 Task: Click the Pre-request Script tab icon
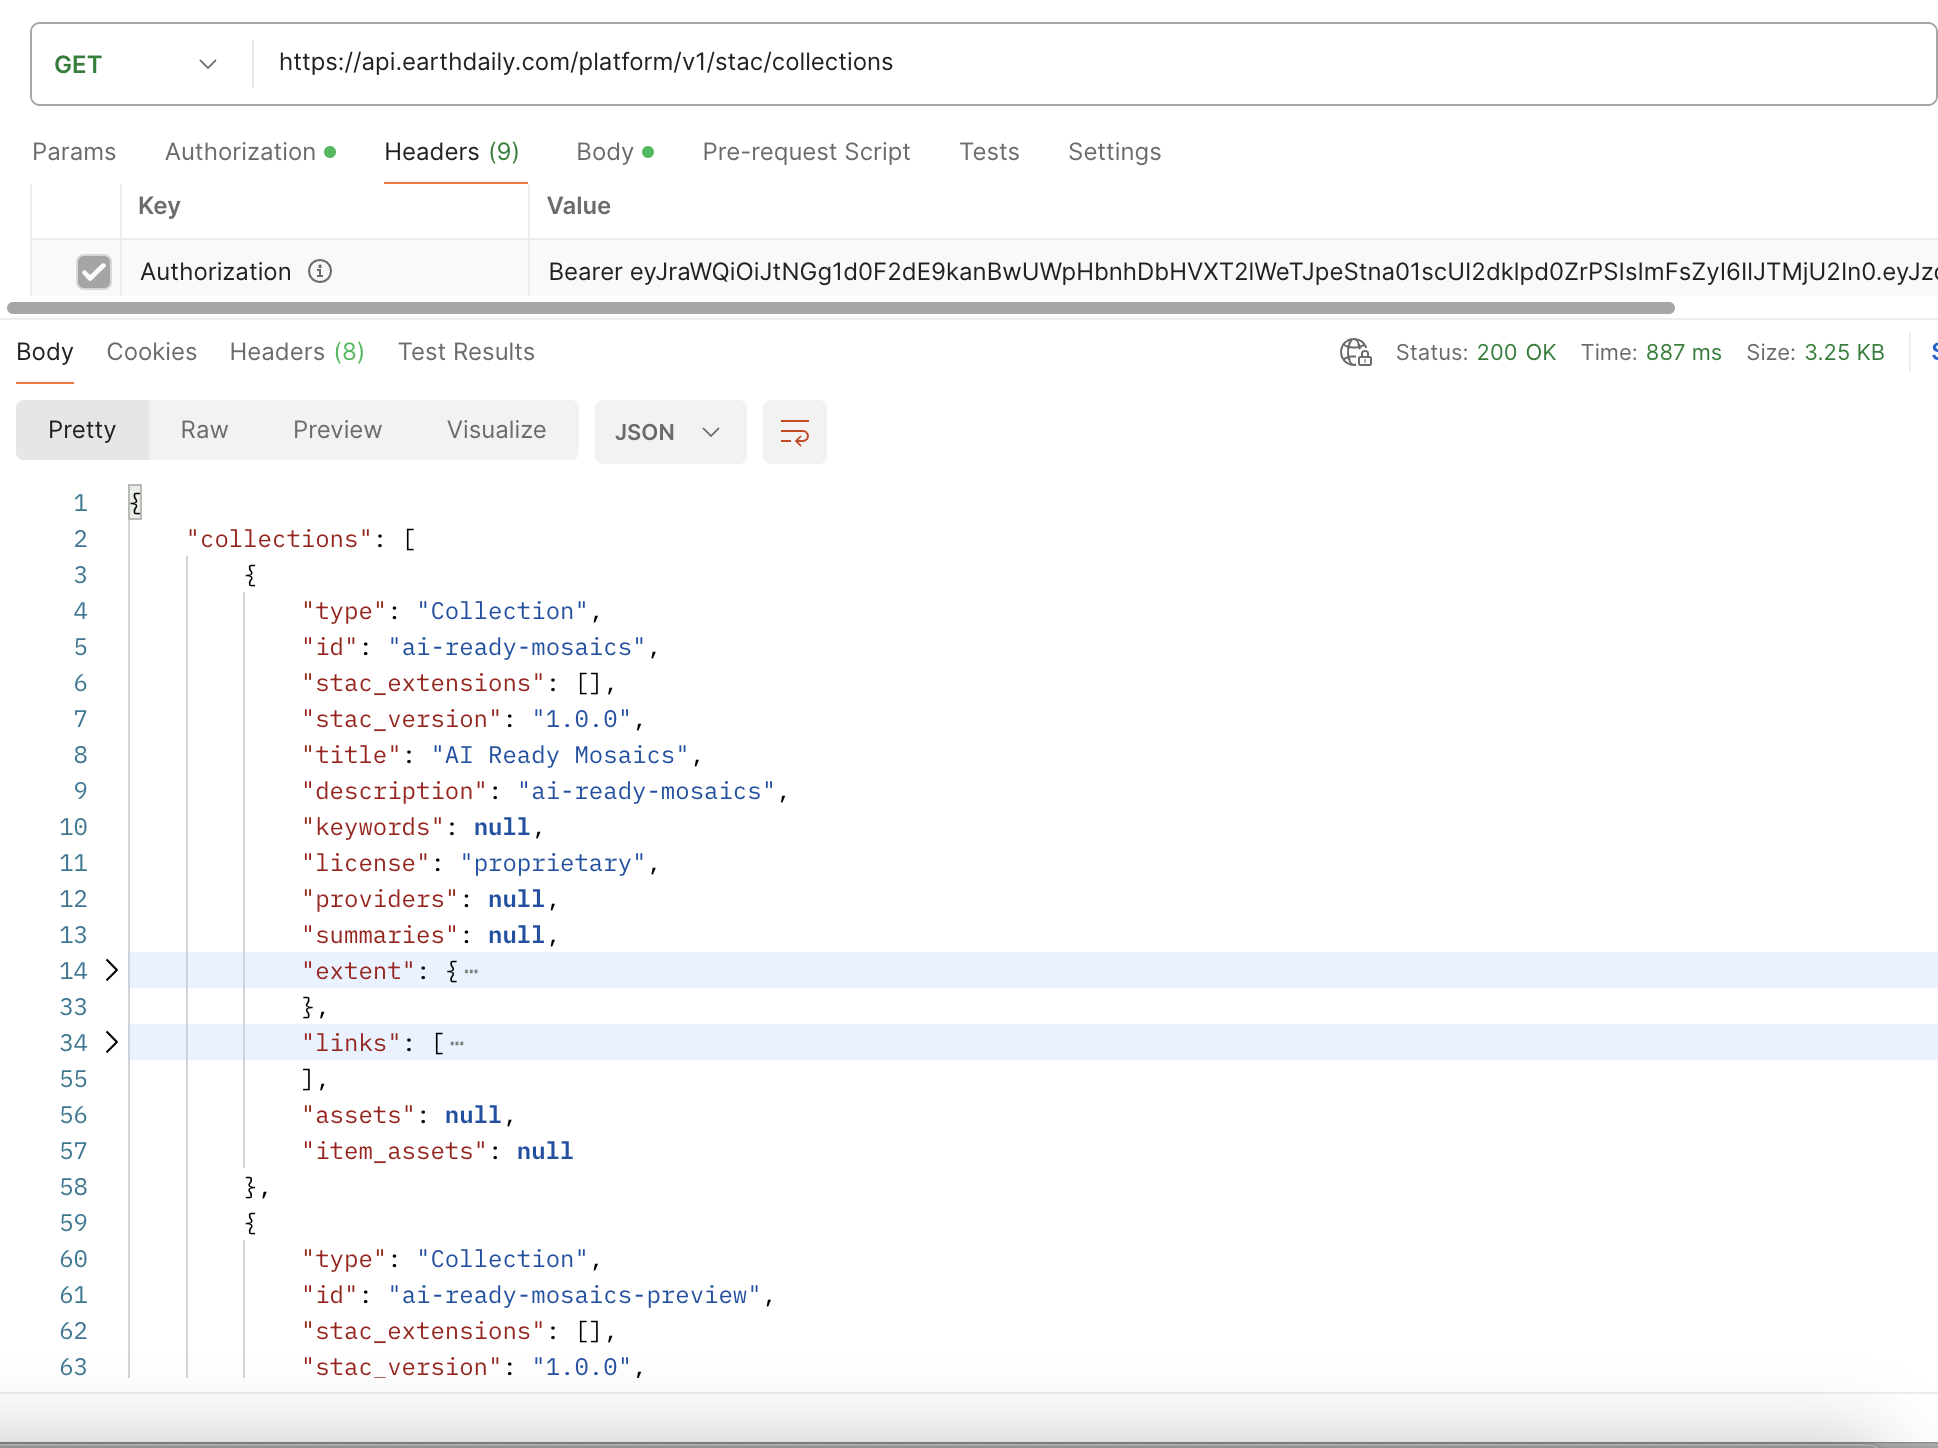[x=806, y=152]
